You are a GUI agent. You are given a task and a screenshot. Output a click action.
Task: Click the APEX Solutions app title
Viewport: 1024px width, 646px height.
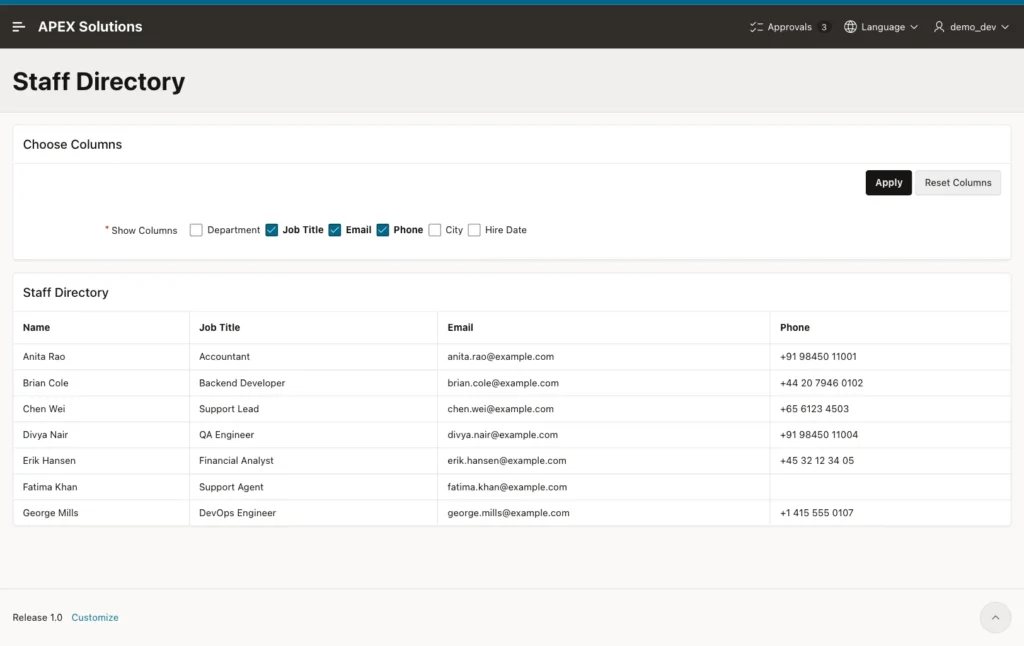coord(90,27)
